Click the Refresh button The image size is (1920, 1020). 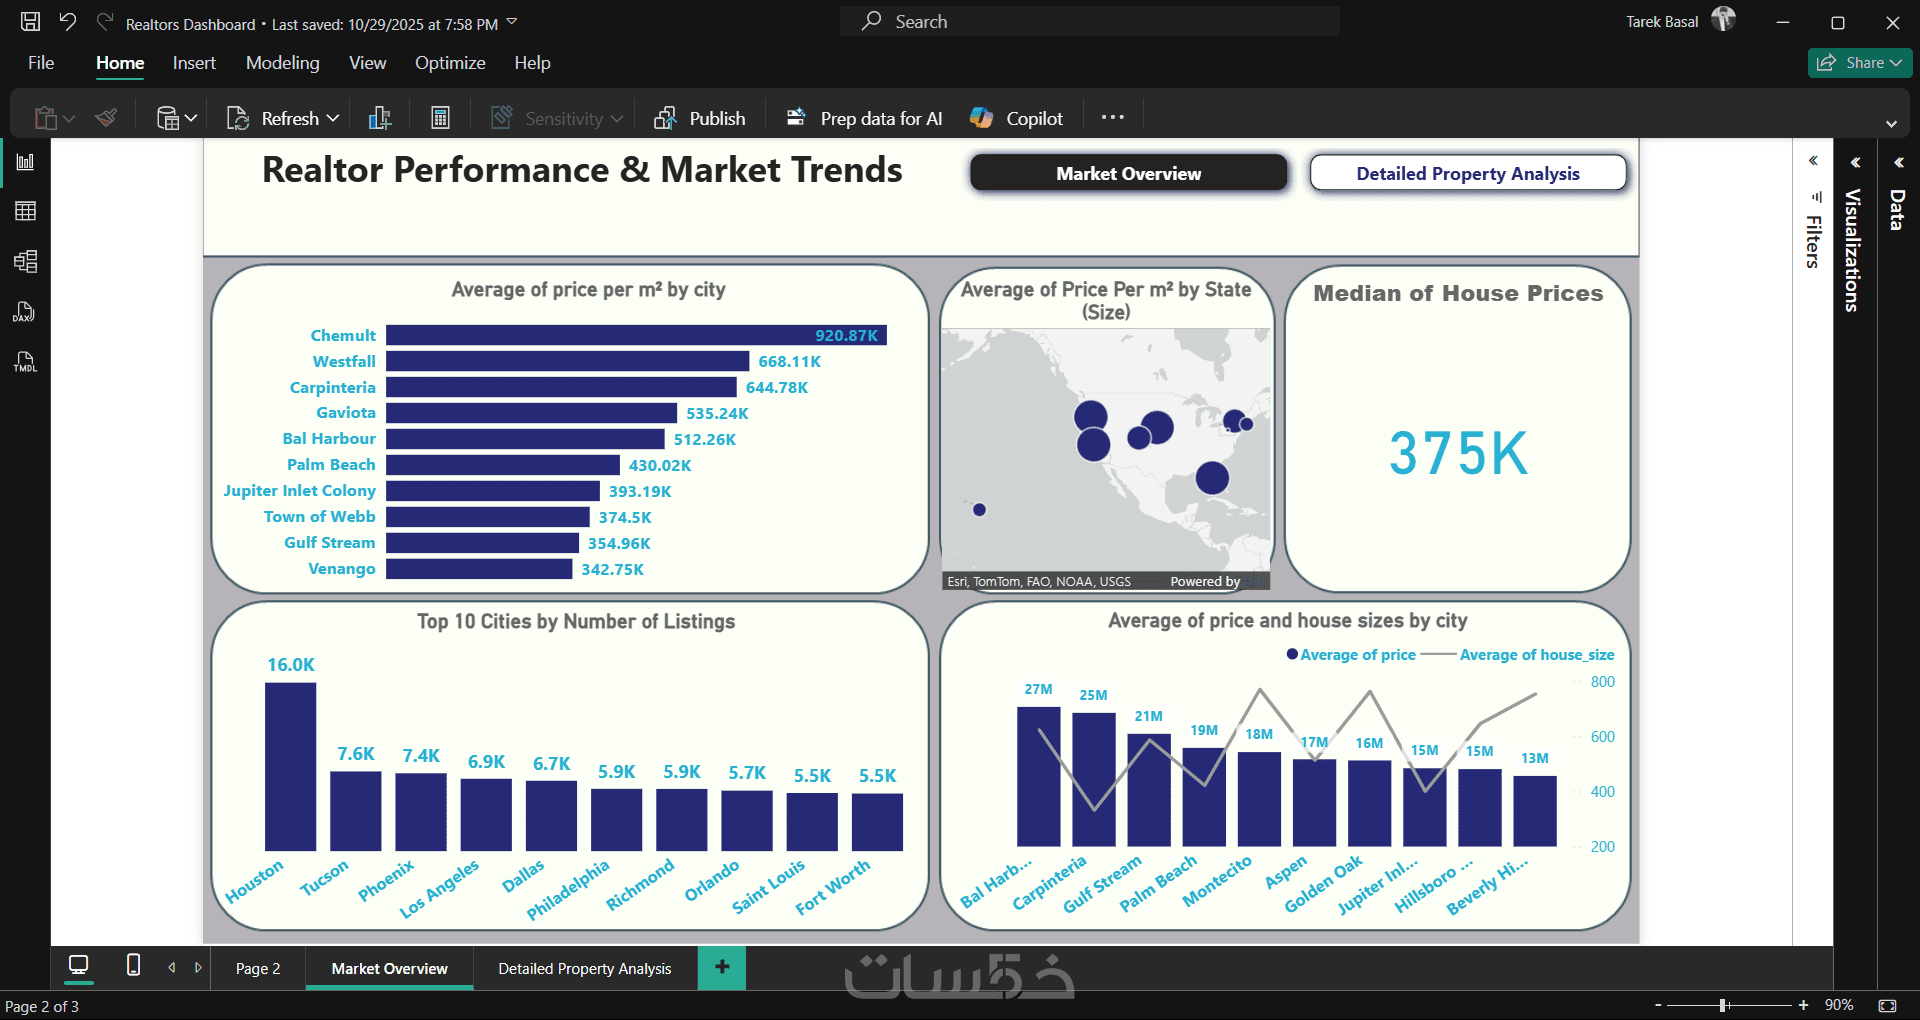click(x=272, y=118)
